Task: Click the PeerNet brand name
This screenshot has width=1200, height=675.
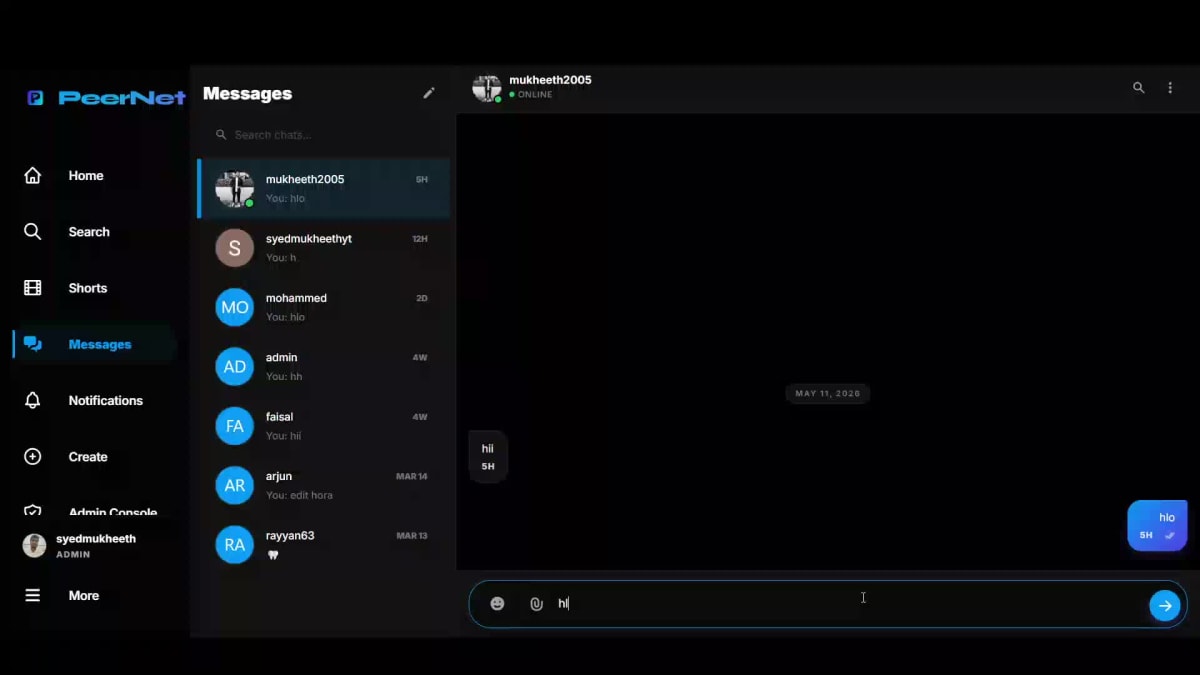Action: tap(122, 98)
